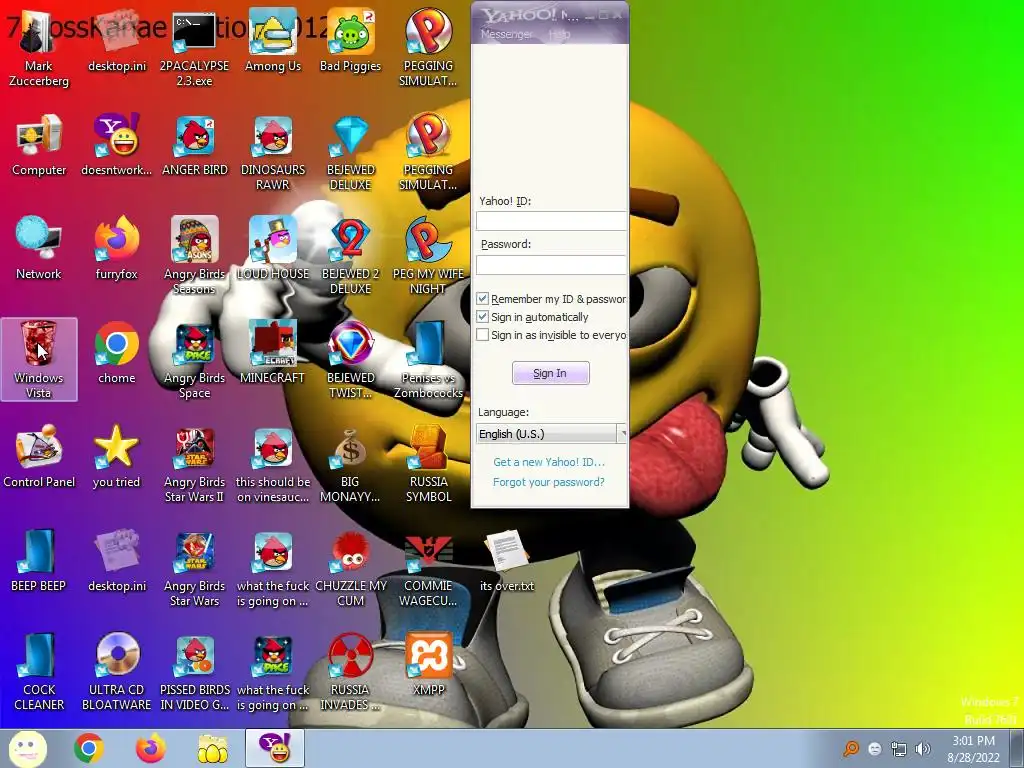1024x768 pixels.
Task: Select the furryfox Firefox shortcut
Action: point(117,249)
